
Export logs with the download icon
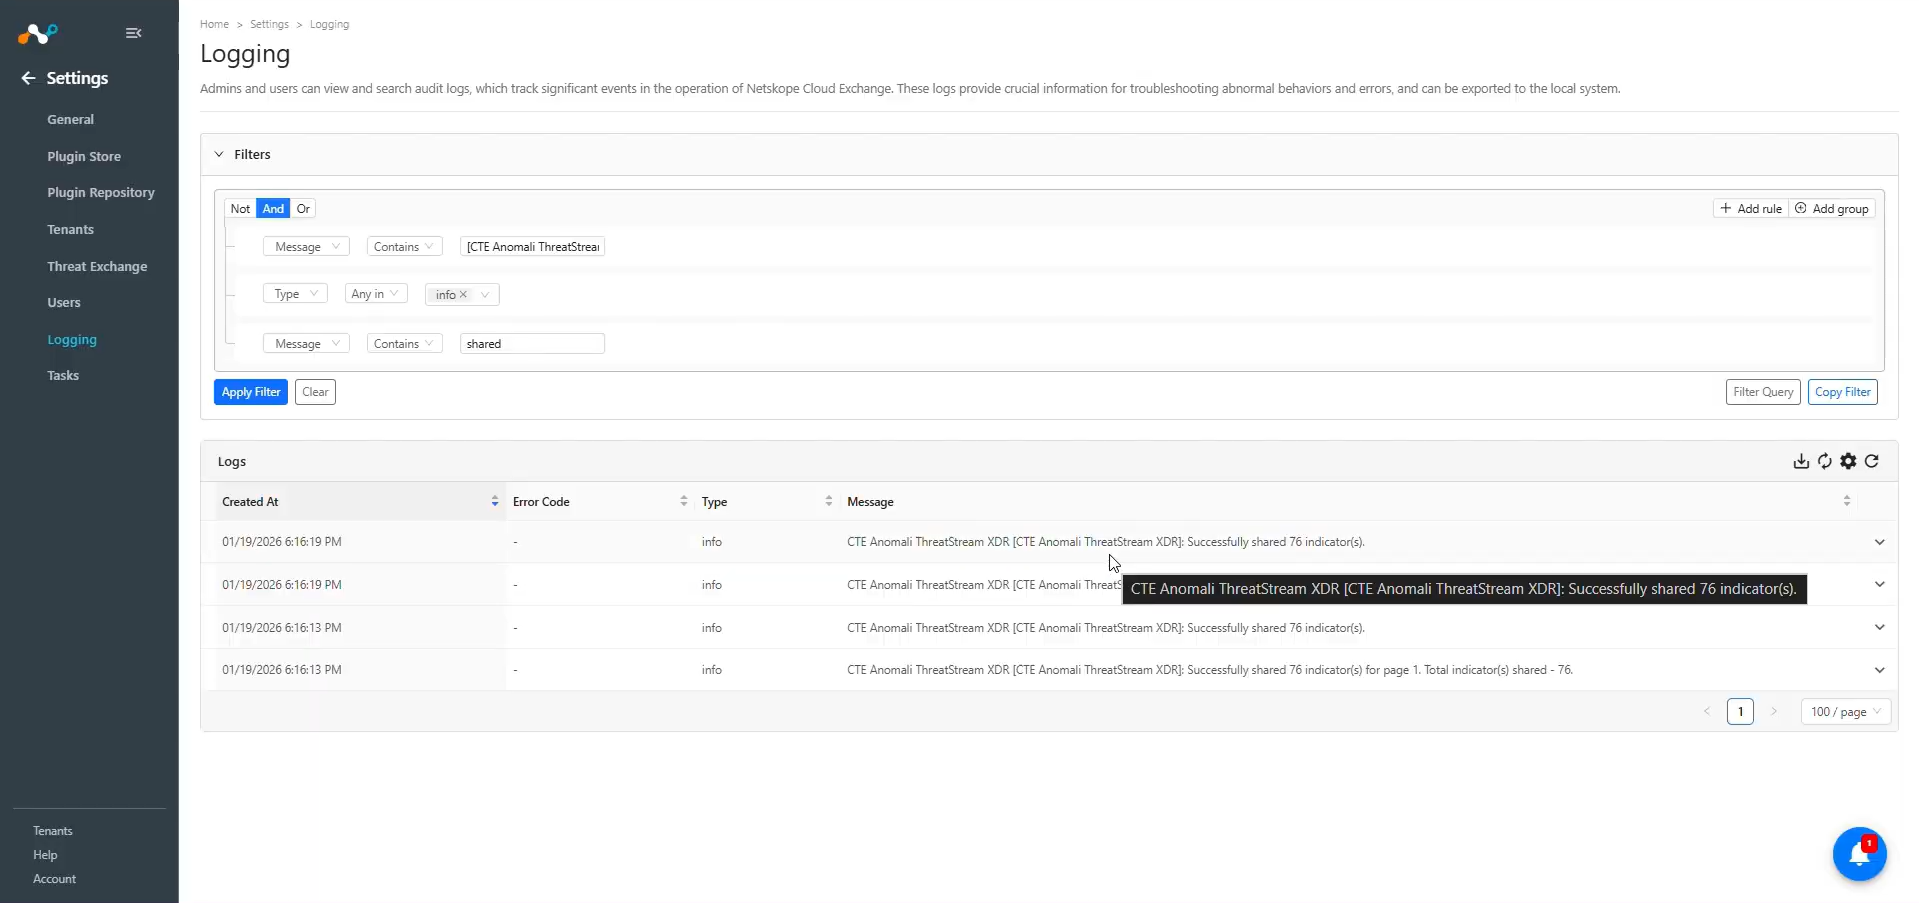tap(1801, 461)
